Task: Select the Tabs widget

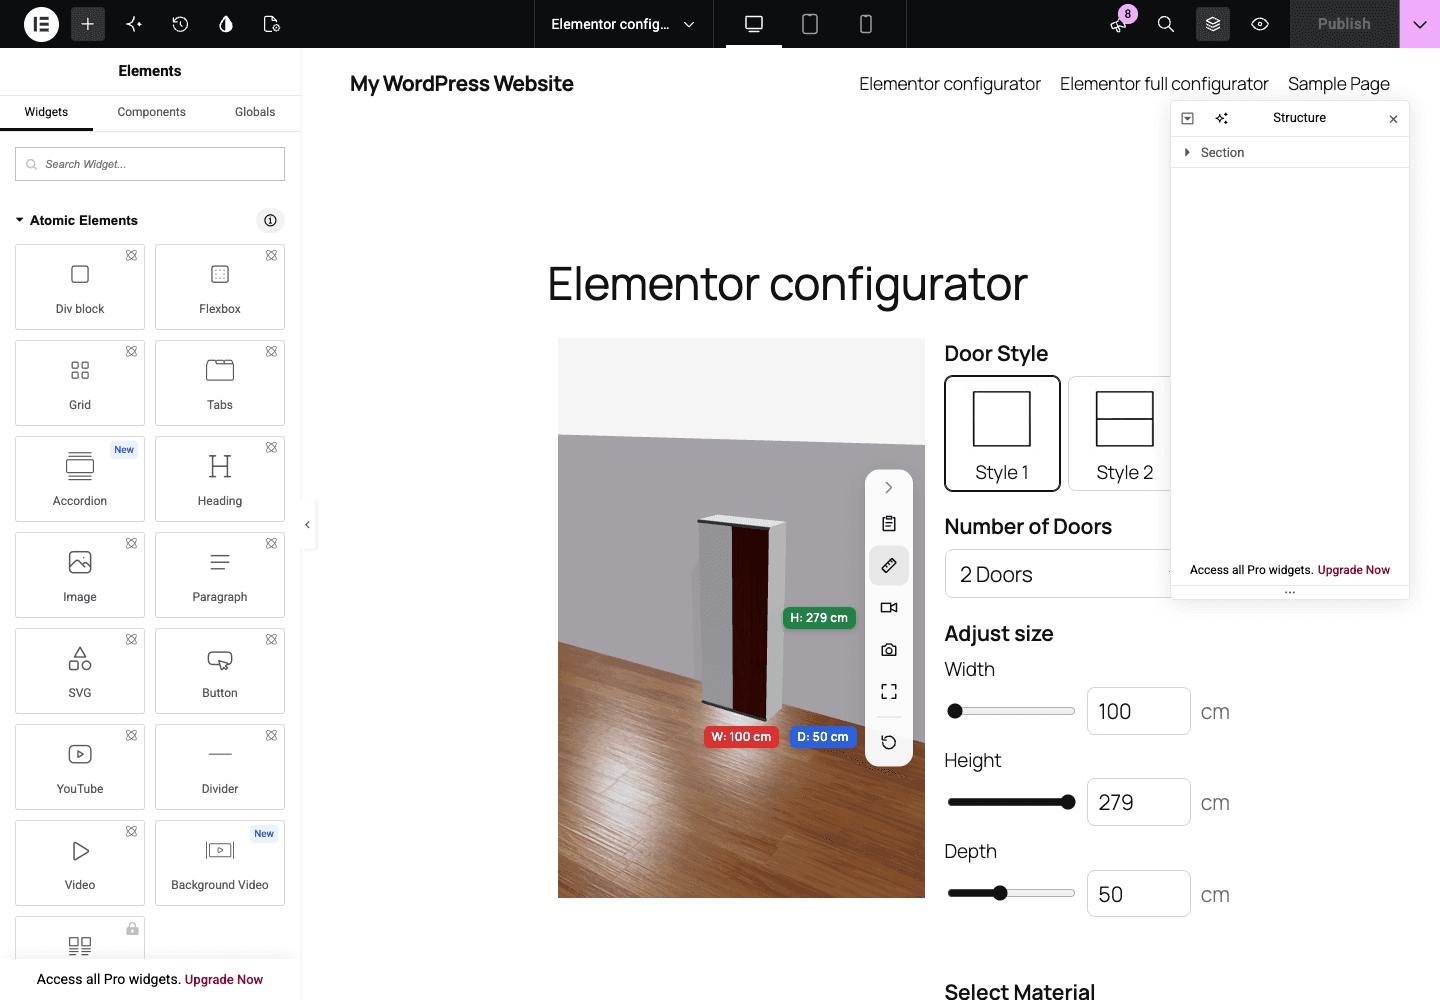Action: click(220, 383)
